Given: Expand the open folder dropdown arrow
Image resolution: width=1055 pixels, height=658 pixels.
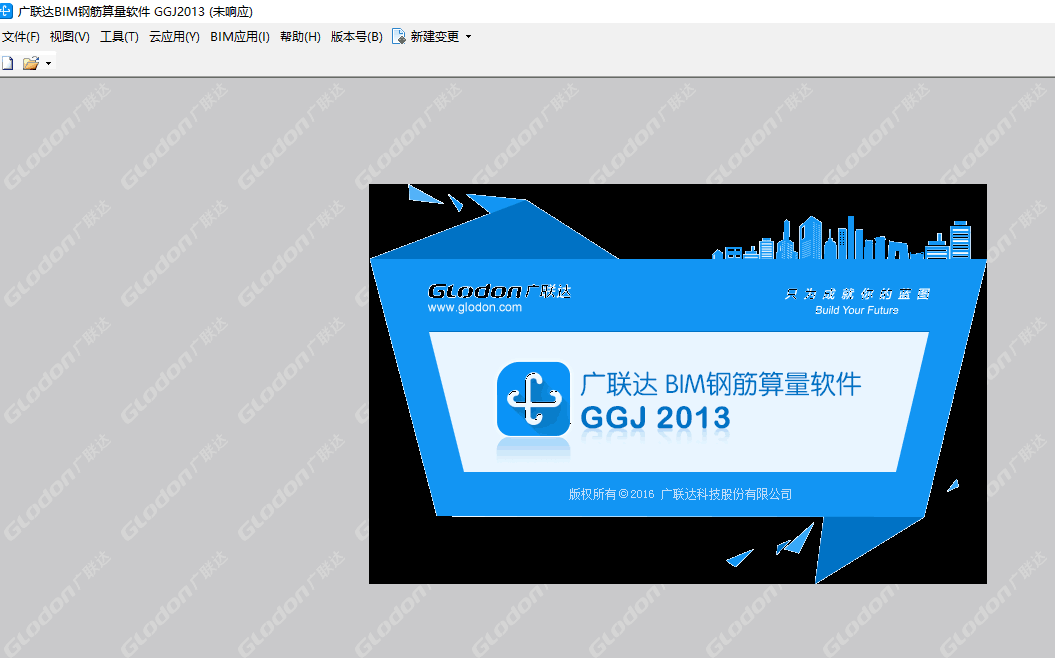Looking at the screenshot, I should tap(48, 64).
